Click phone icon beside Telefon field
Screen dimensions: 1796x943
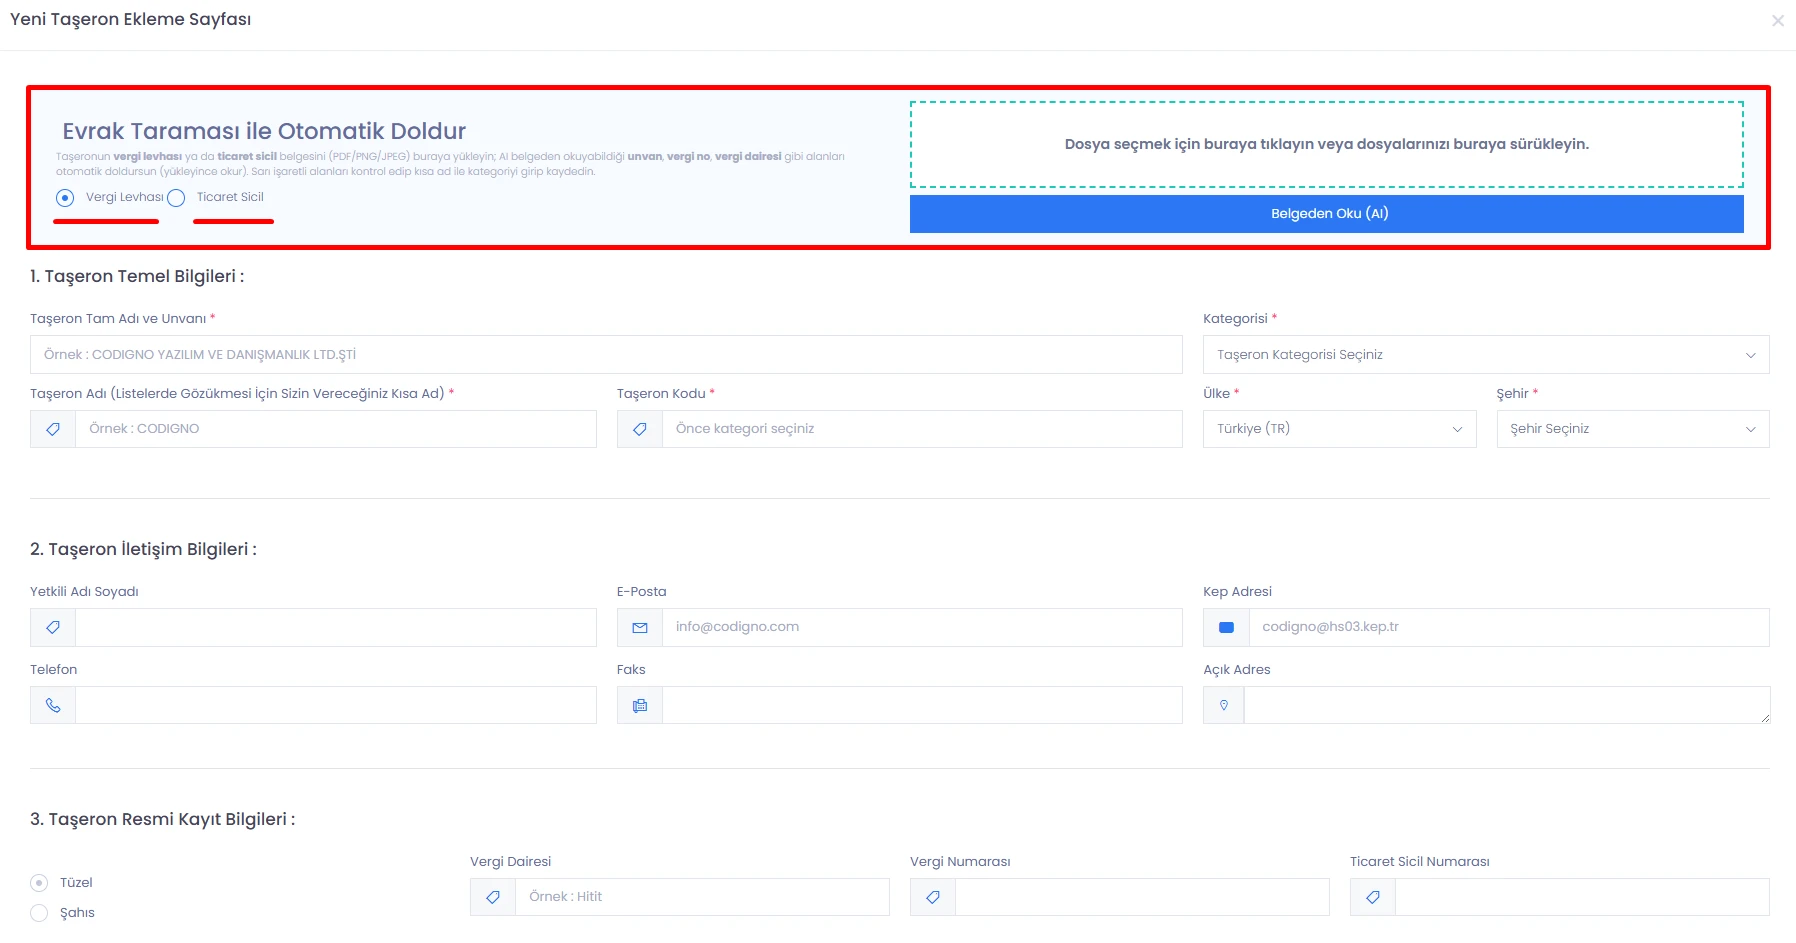(53, 705)
